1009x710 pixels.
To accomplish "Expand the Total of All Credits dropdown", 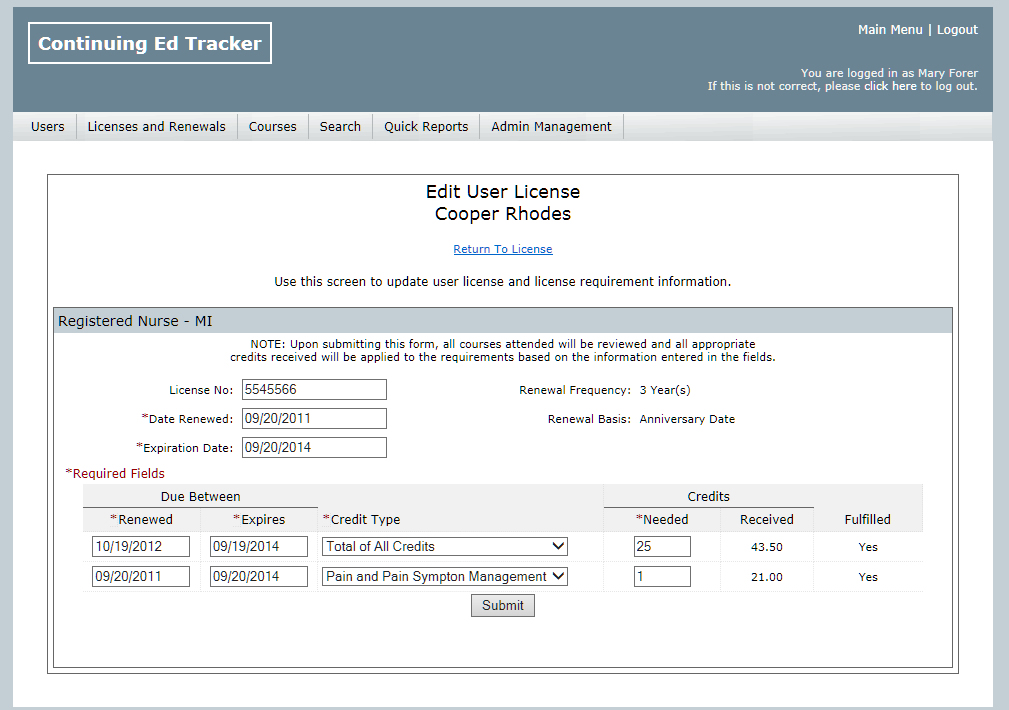I will tap(445, 547).
